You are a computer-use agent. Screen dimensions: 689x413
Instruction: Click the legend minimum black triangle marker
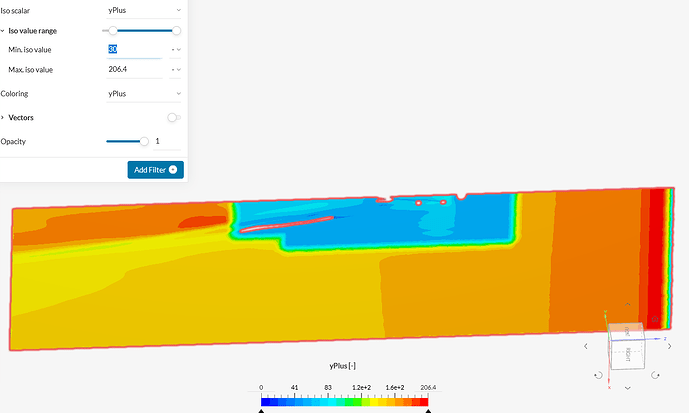261,411
